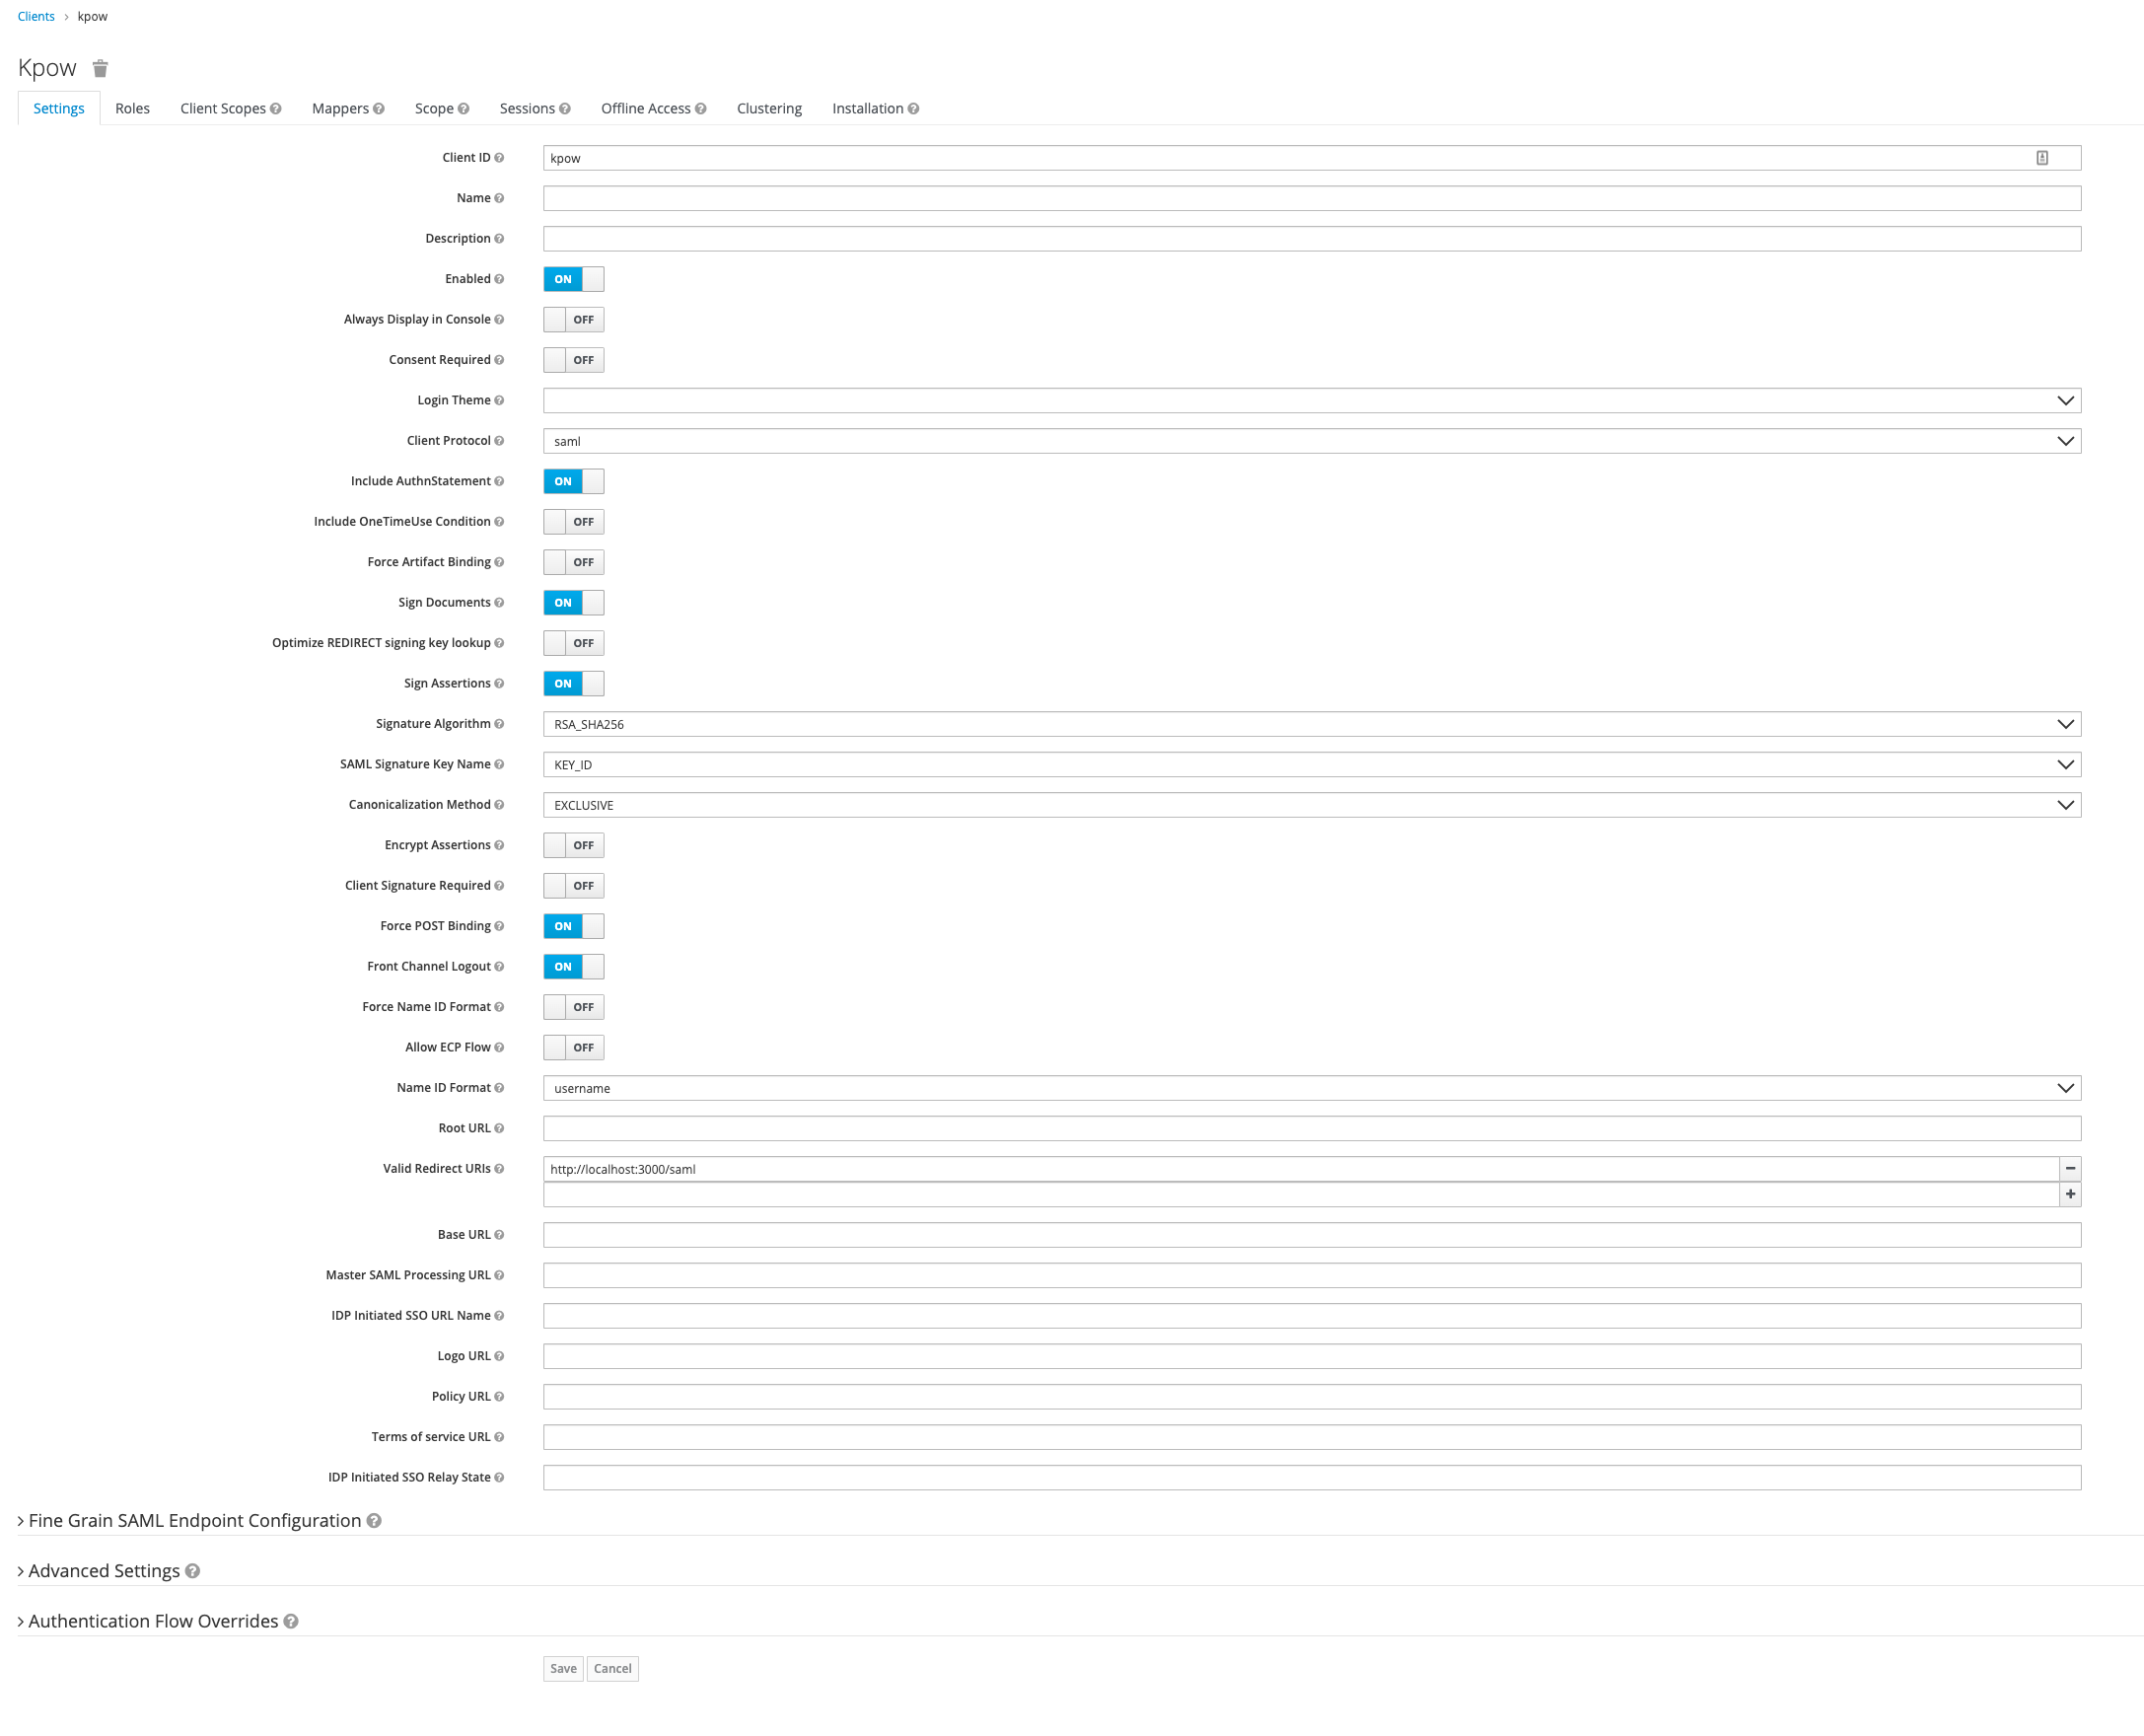This screenshot has width=2144, height=1736.
Task: Enable the Consent Required switch
Action: click(x=573, y=360)
